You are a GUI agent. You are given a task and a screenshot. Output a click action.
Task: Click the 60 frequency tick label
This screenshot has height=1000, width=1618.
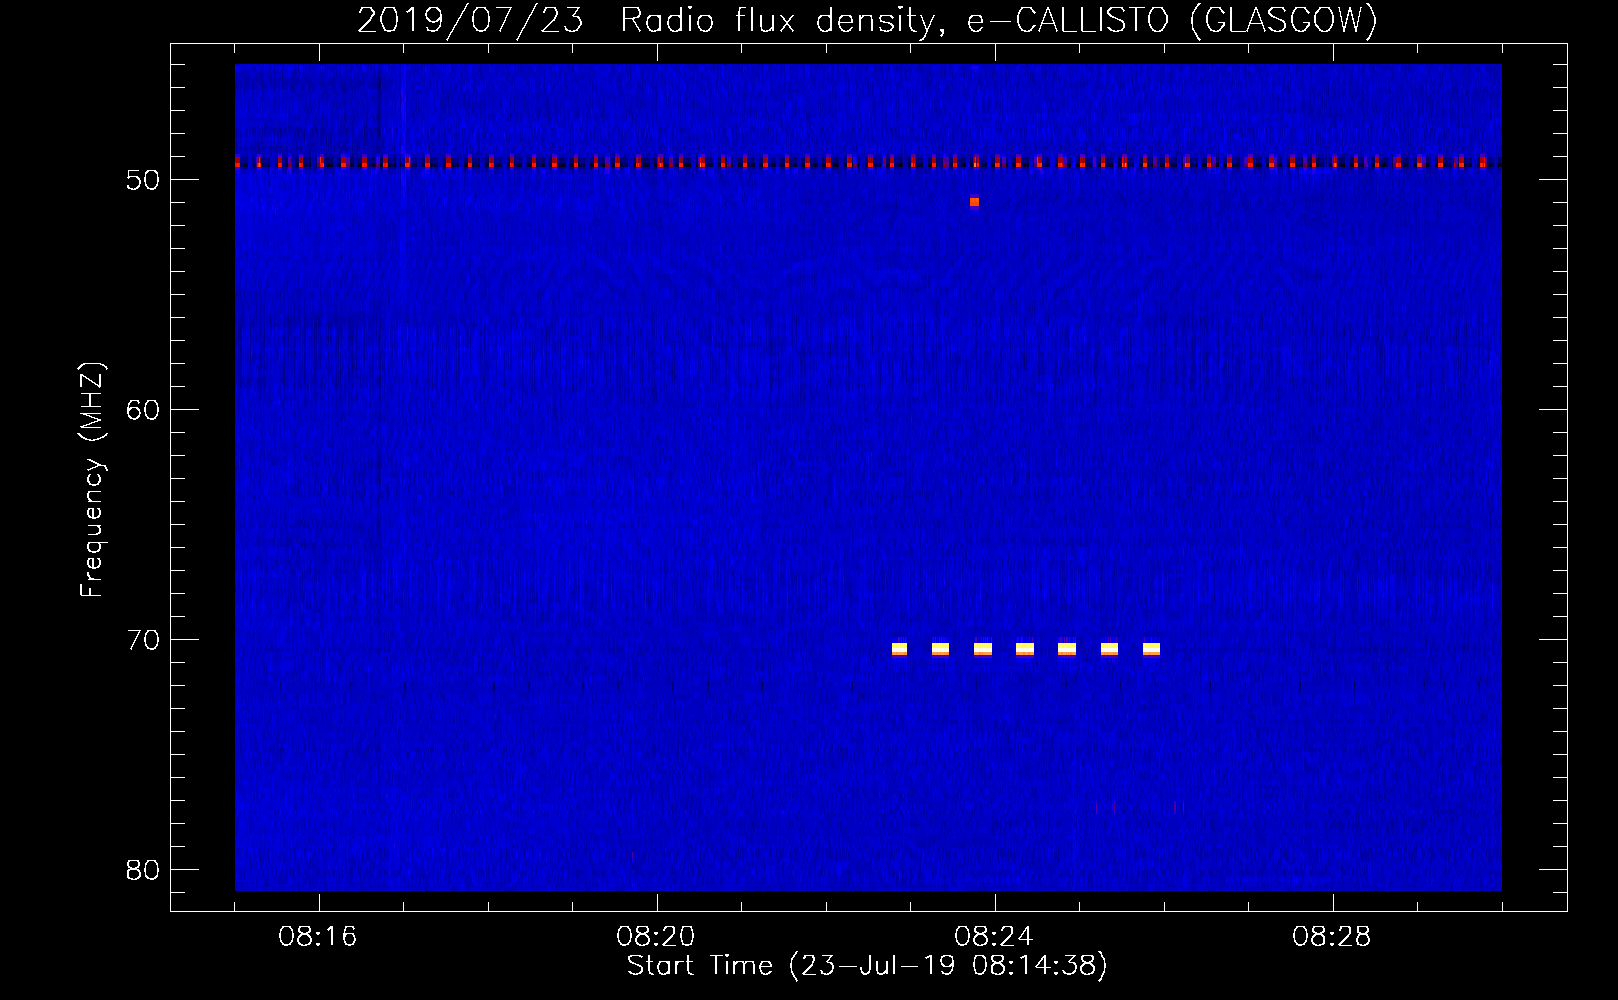143,410
